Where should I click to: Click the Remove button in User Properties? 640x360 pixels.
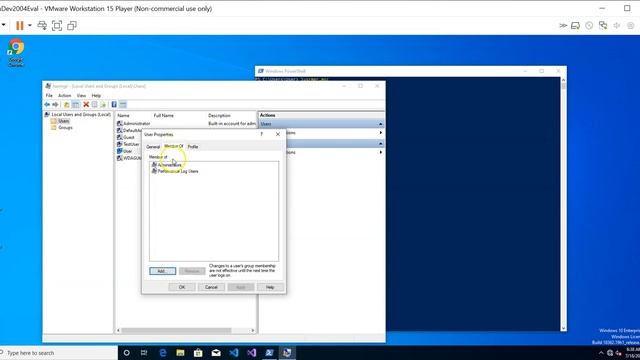coord(192,271)
